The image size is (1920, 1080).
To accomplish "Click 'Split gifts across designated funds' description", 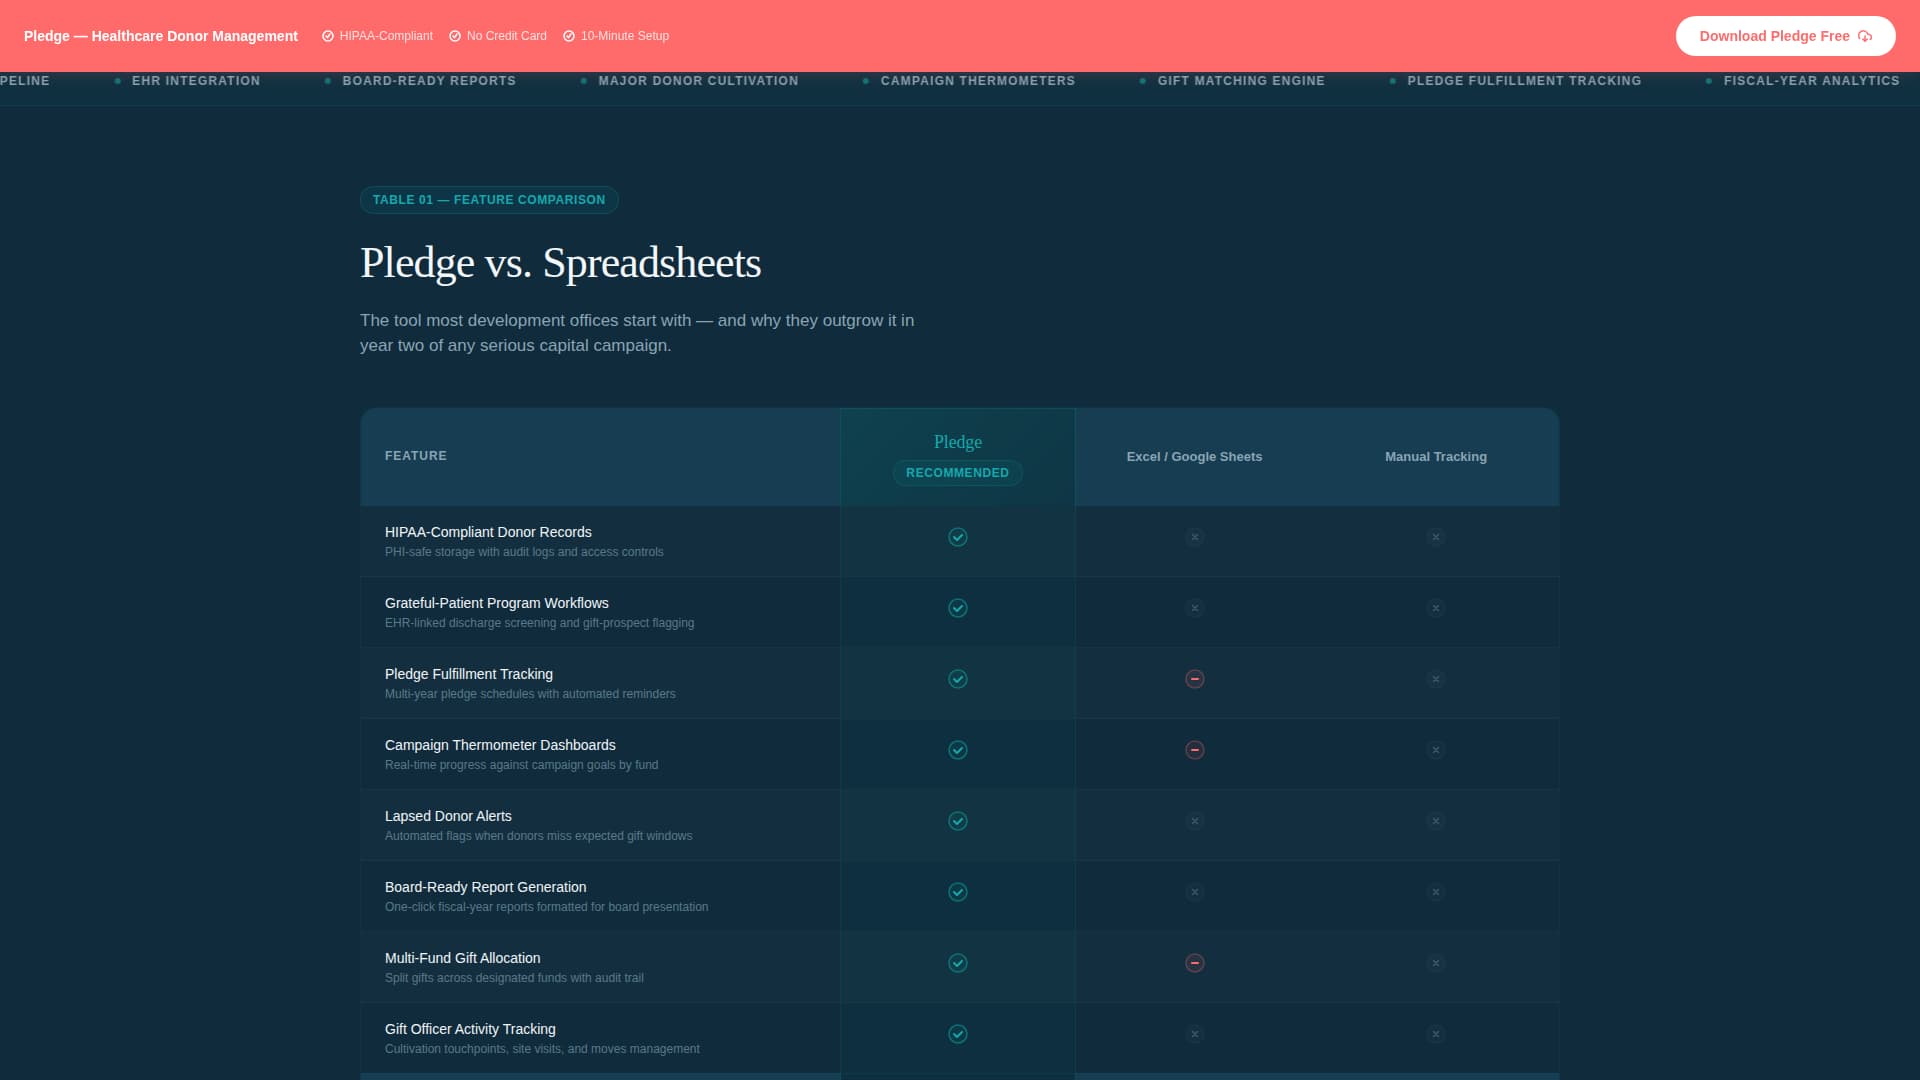I will click(x=514, y=978).
